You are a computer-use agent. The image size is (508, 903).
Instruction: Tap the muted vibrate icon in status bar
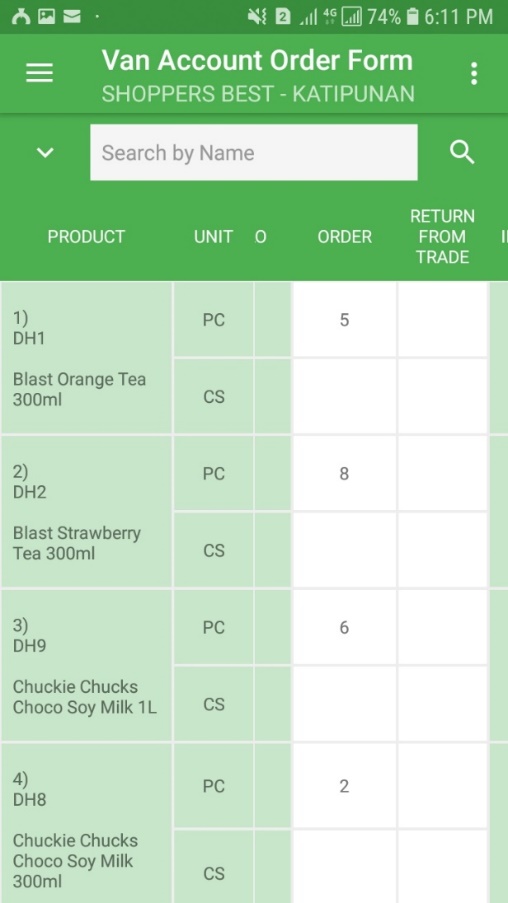click(x=257, y=17)
